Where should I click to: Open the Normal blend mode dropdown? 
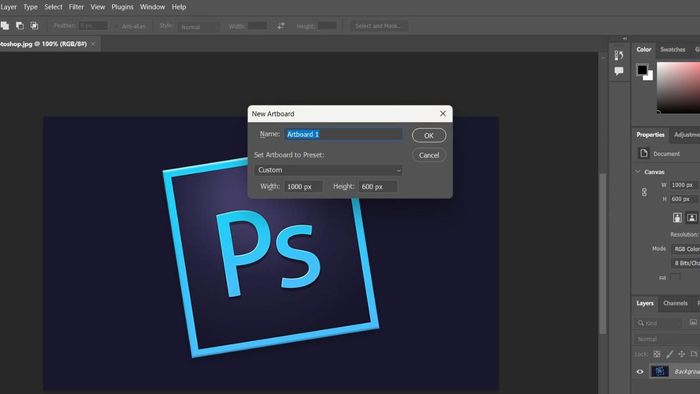point(667,339)
